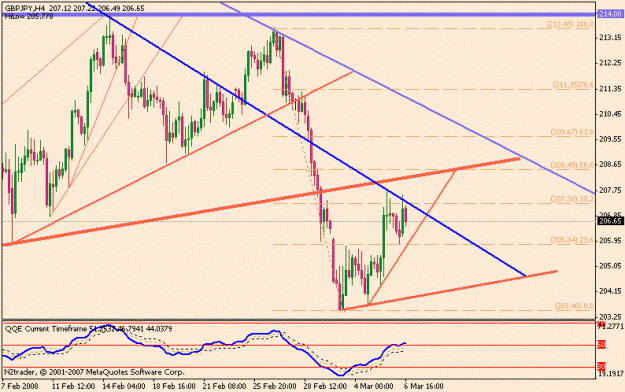
Task: Click the 11 Feb 12:00 time label
Action: 74,386
